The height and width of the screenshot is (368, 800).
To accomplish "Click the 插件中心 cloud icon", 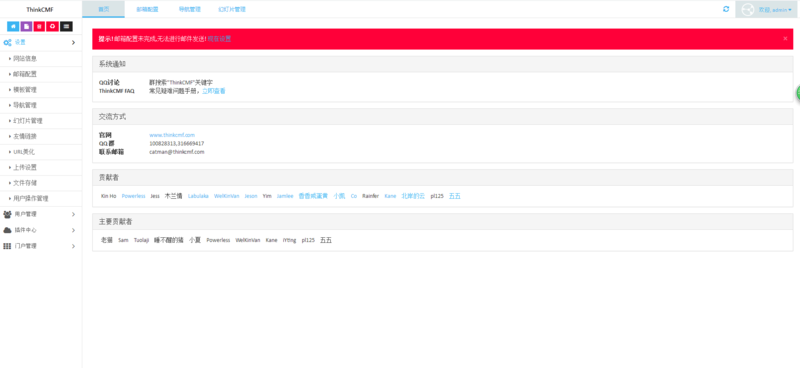I will [x=7, y=230].
